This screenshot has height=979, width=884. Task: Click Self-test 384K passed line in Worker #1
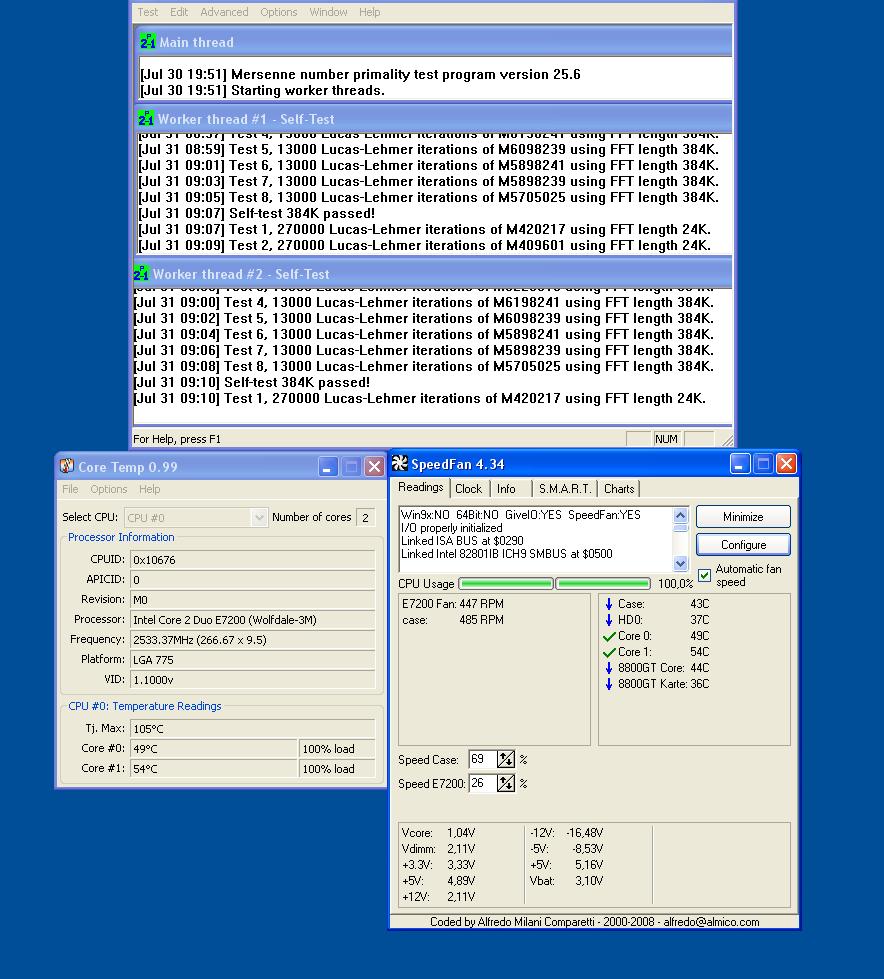click(256, 214)
